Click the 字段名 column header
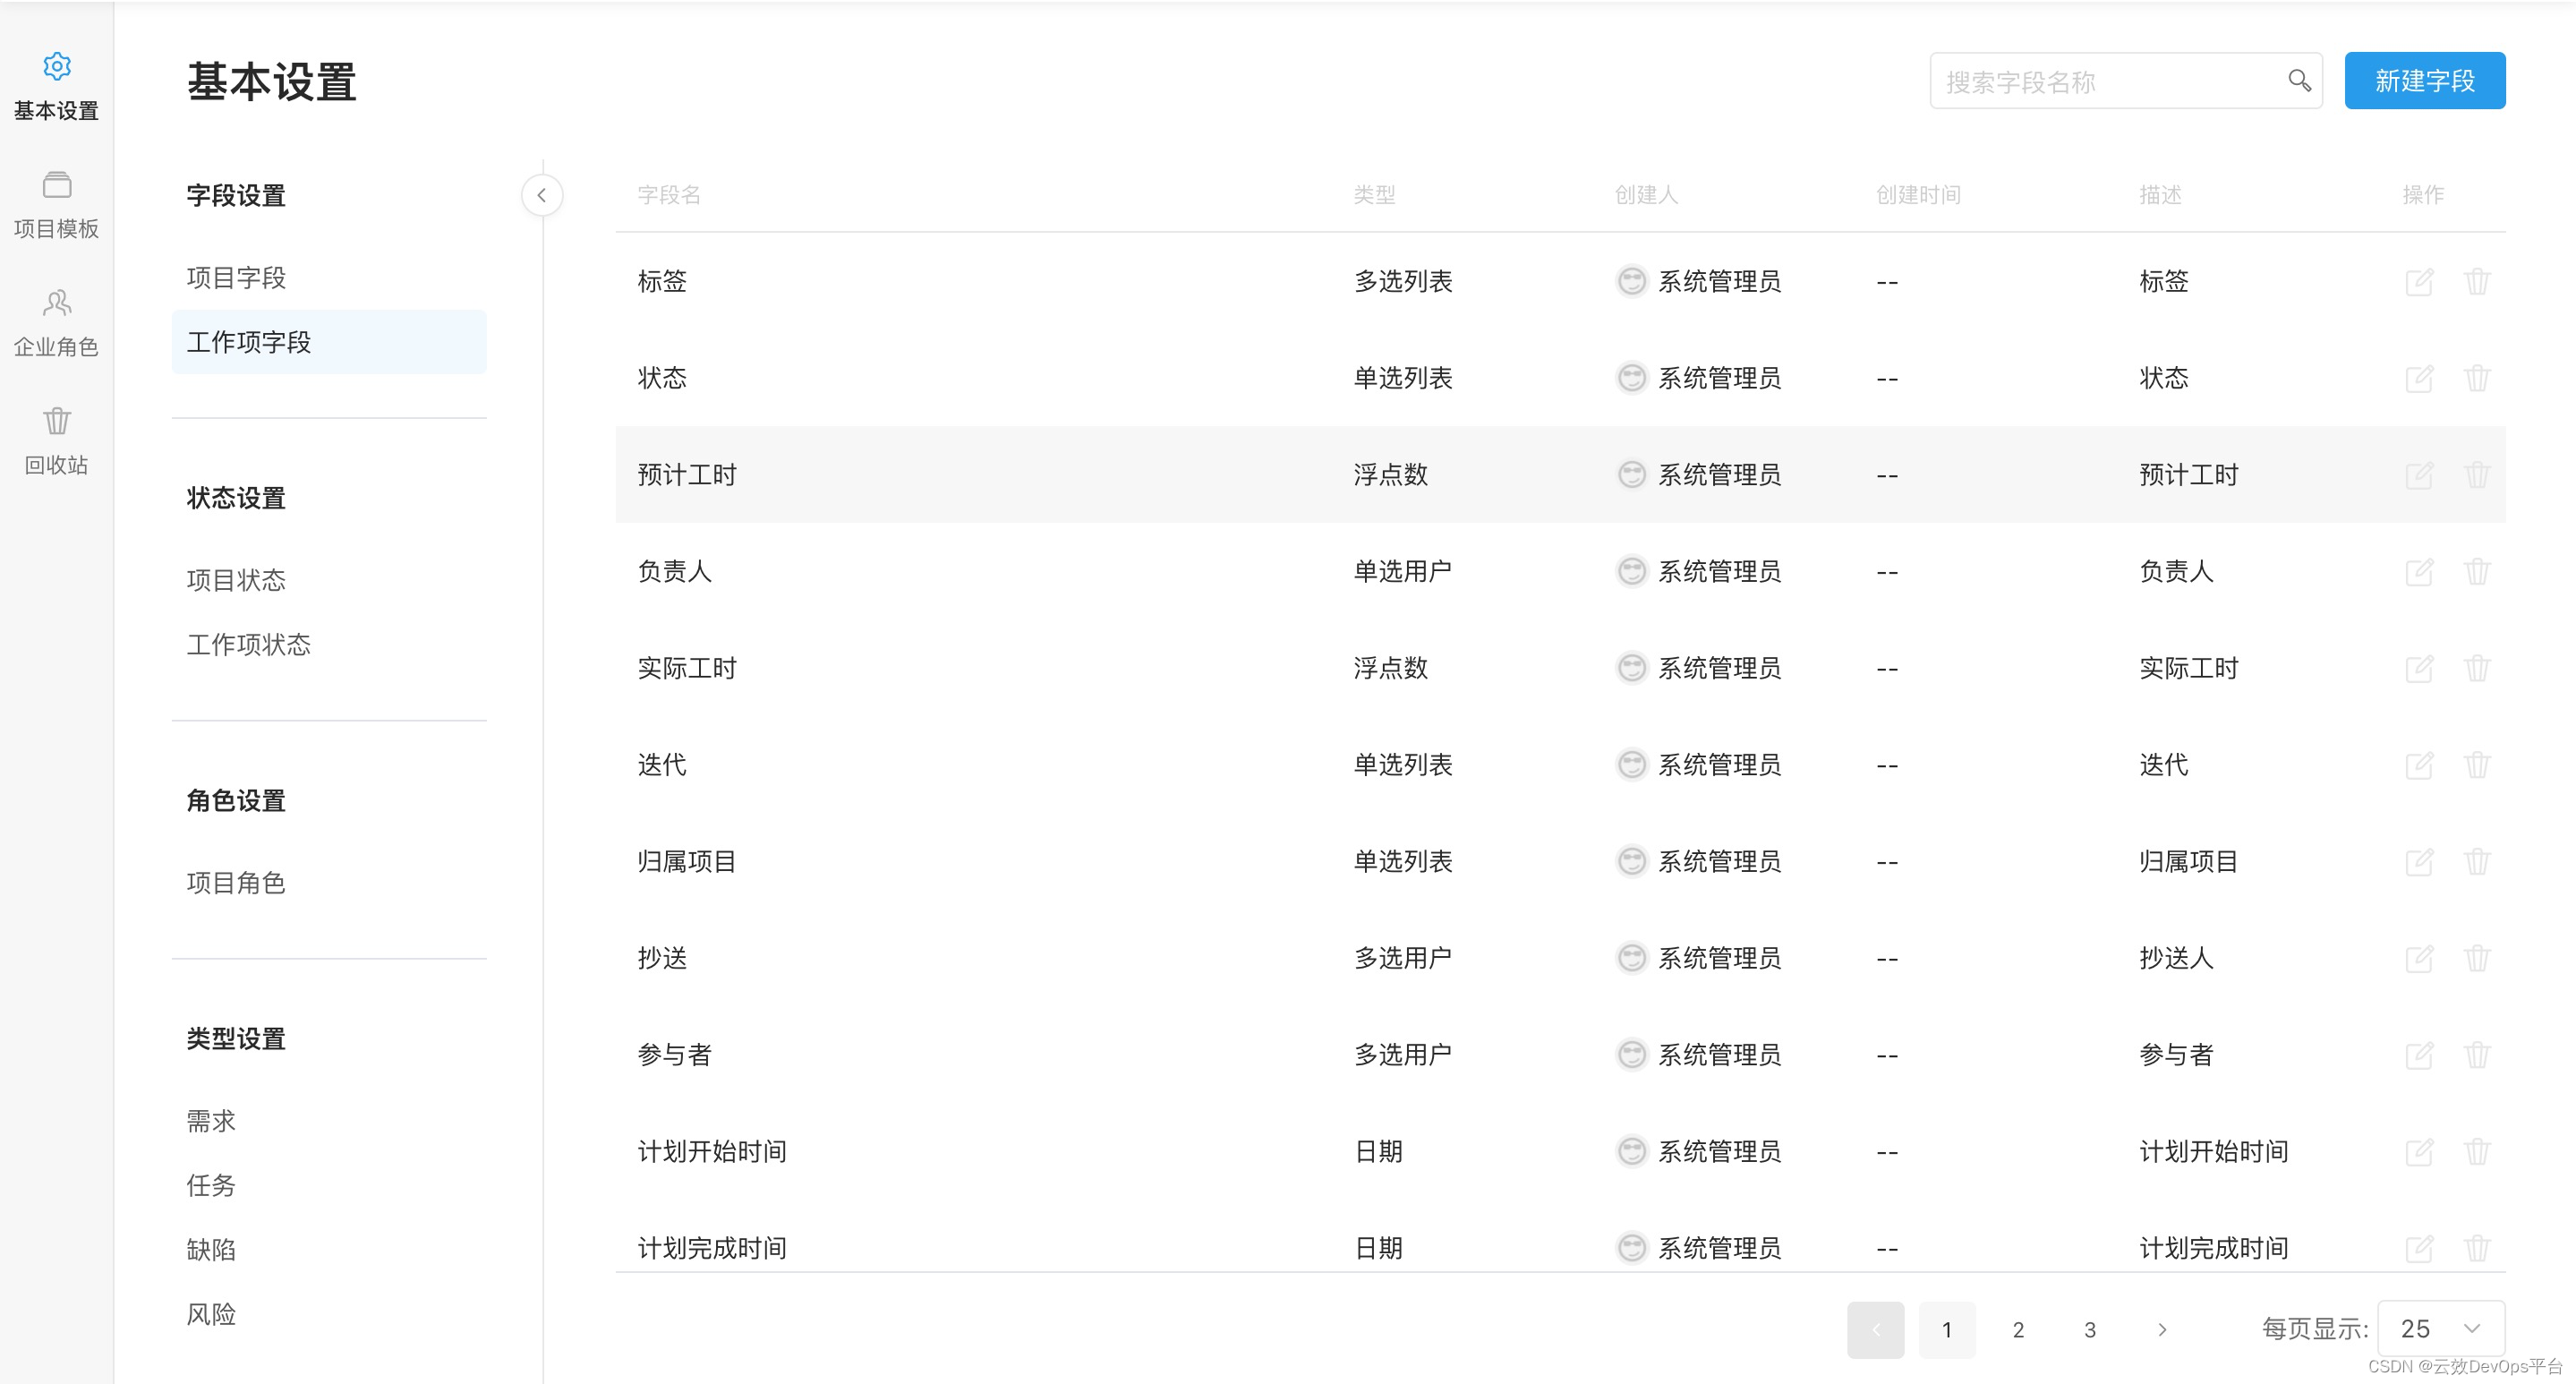Viewport: 2576px width, 1384px height. [x=669, y=195]
